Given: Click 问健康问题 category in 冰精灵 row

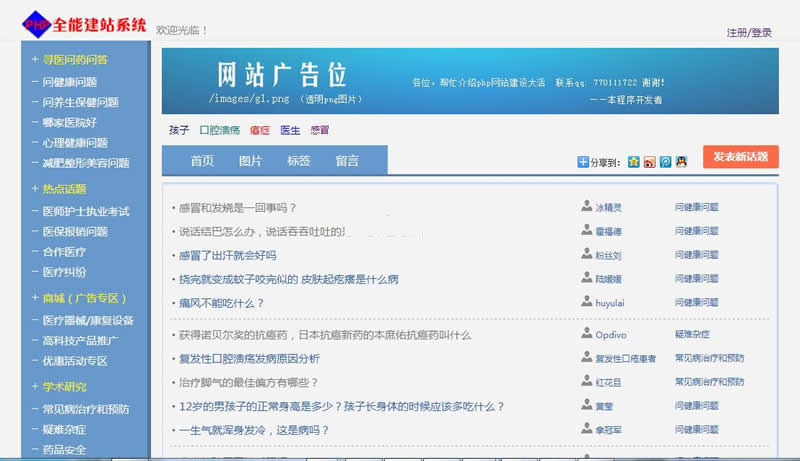Looking at the screenshot, I should (696, 207).
